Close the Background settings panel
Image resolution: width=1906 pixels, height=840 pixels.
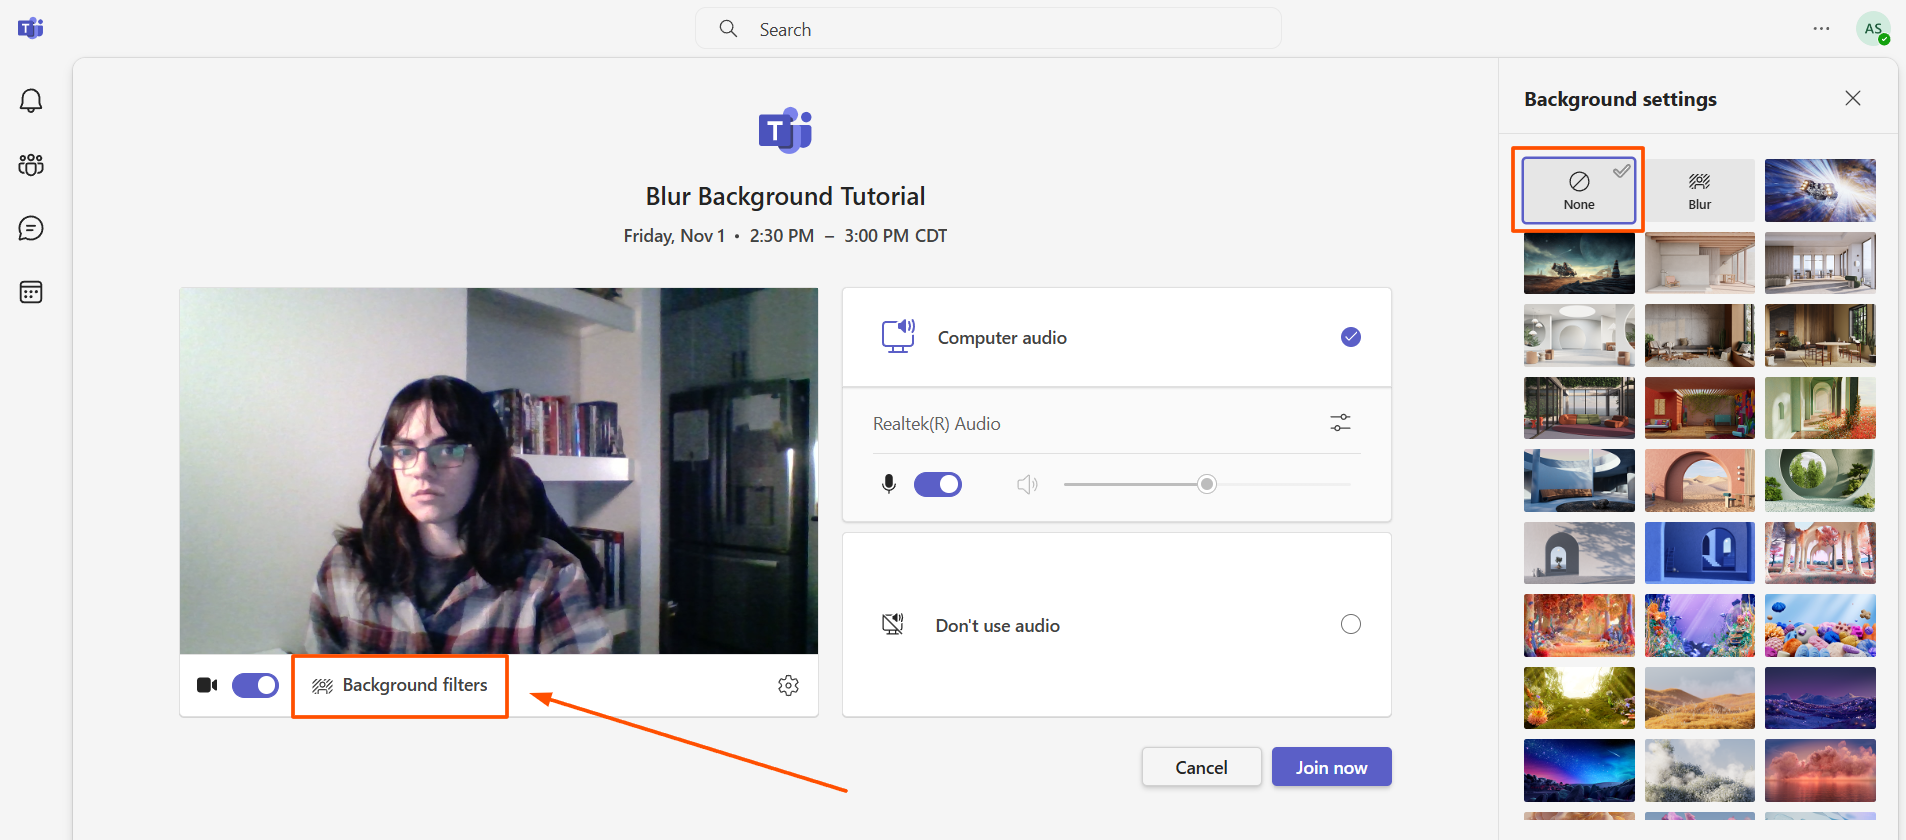click(1853, 98)
